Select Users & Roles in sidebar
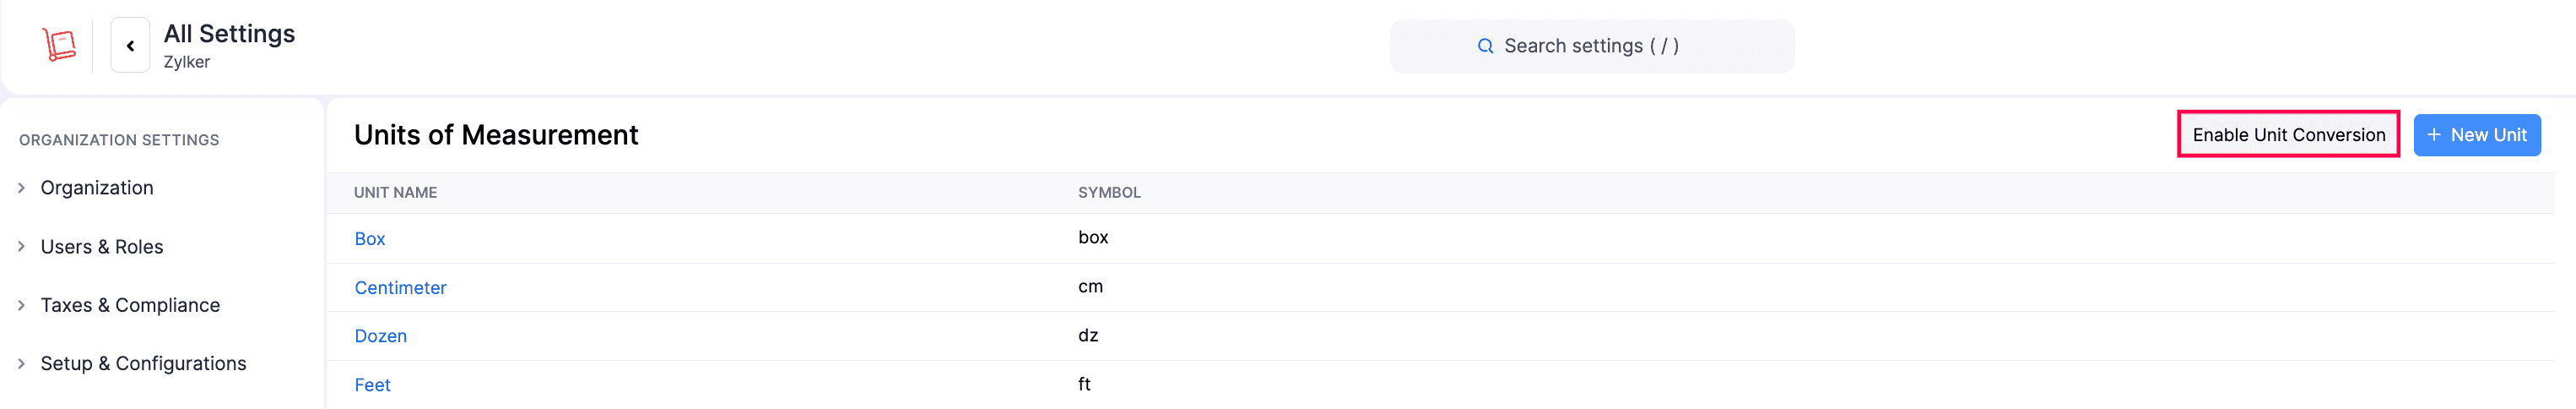This screenshot has width=2576, height=409. tap(102, 247)
